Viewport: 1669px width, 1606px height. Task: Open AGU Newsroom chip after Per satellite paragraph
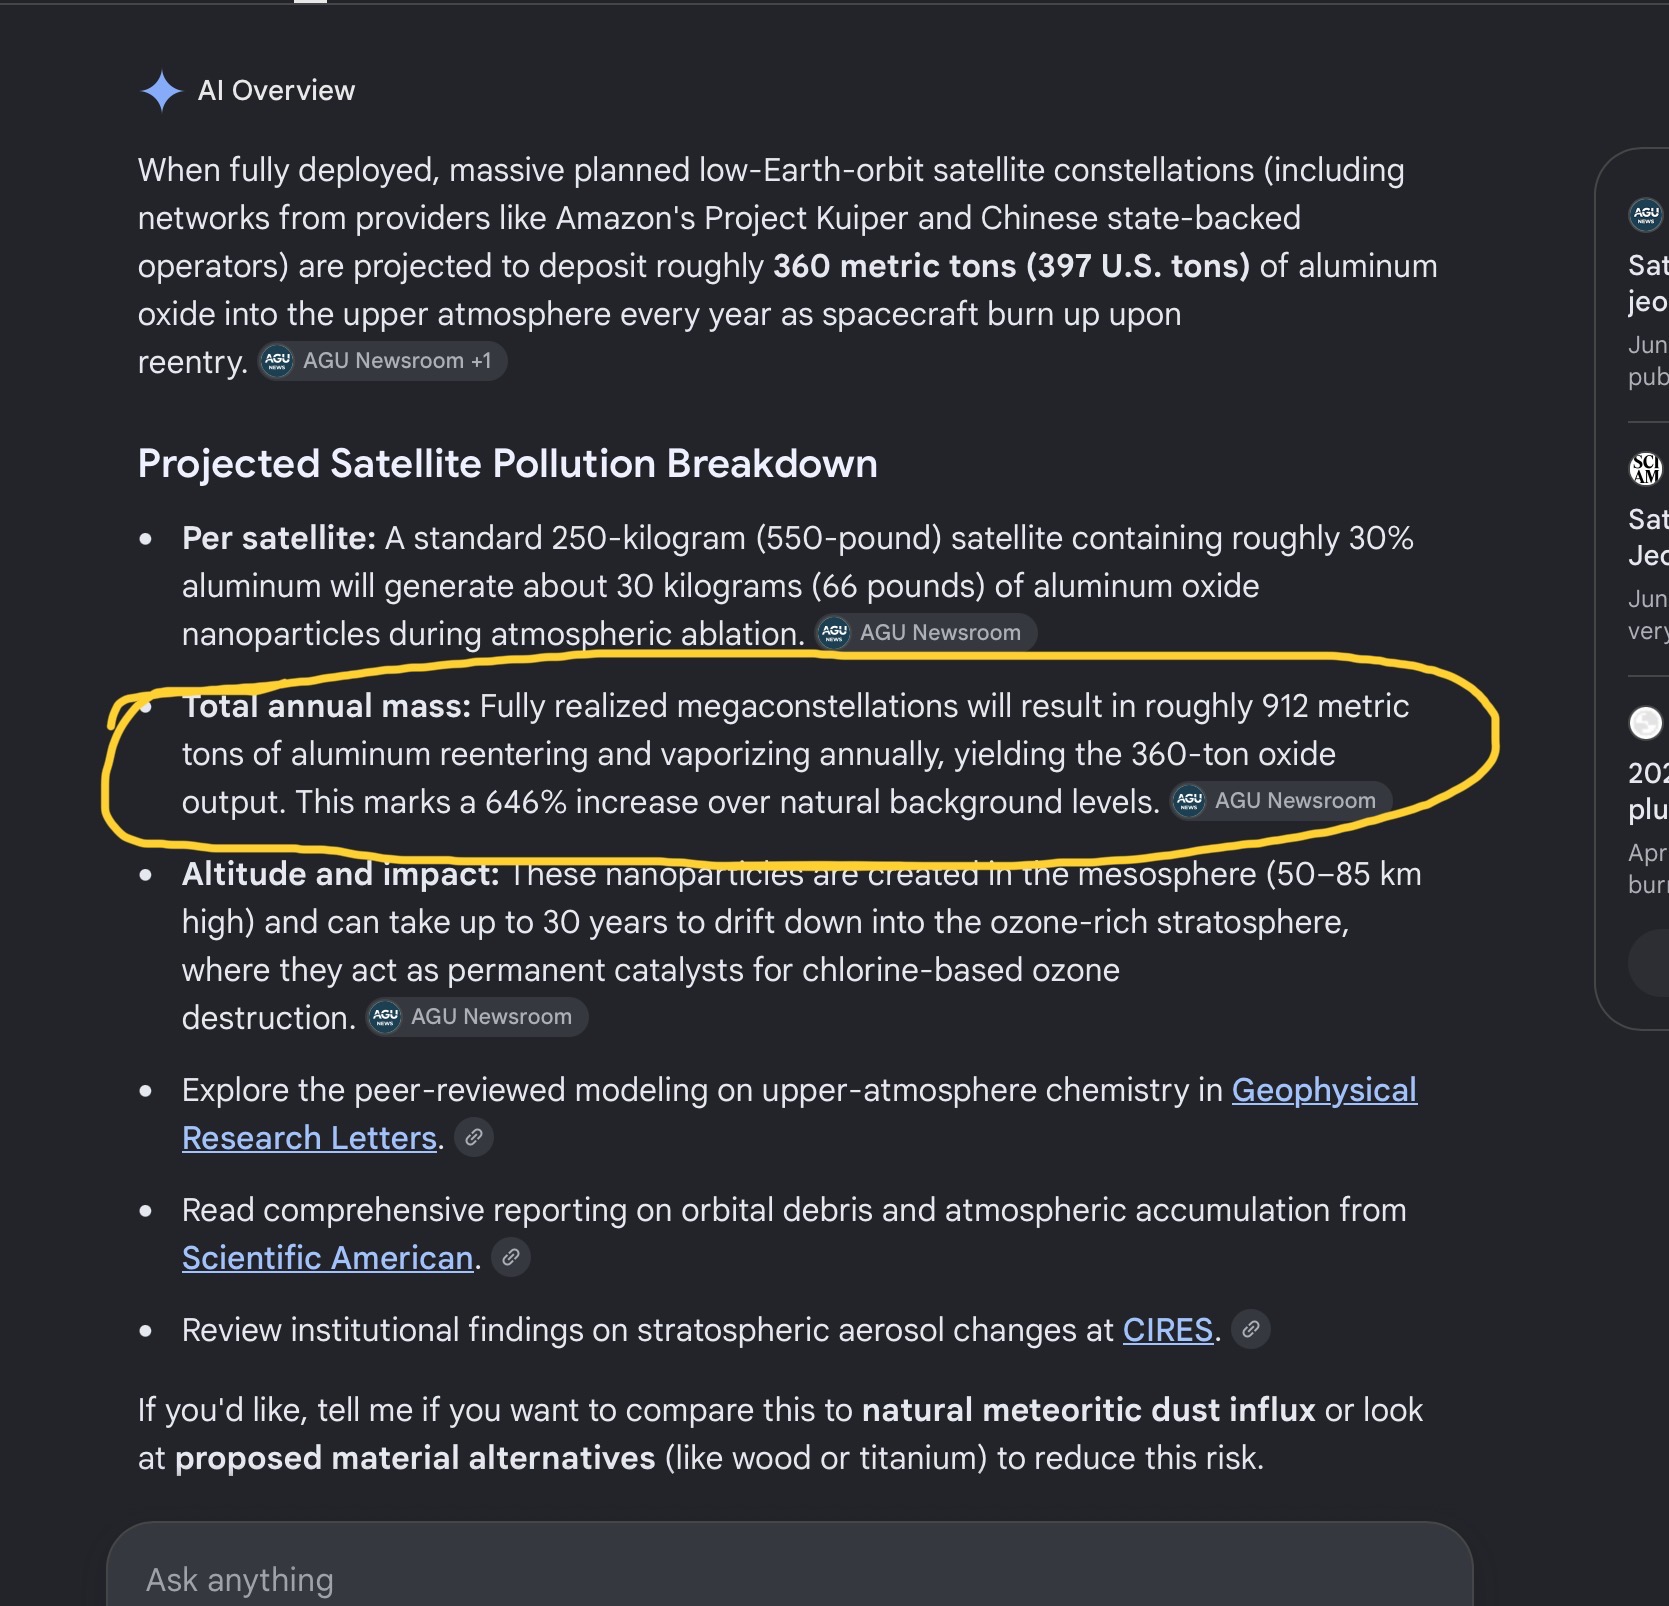[x=925, y=633]
